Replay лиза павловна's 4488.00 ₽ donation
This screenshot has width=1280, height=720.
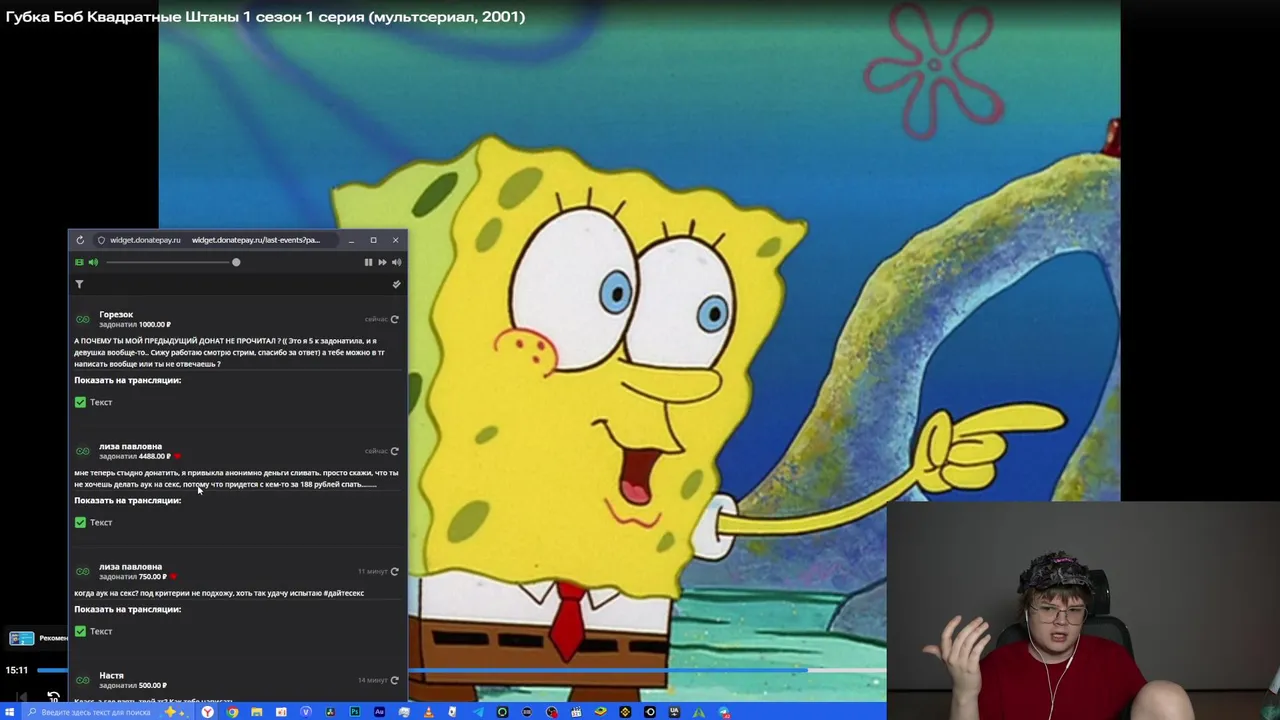394,451
